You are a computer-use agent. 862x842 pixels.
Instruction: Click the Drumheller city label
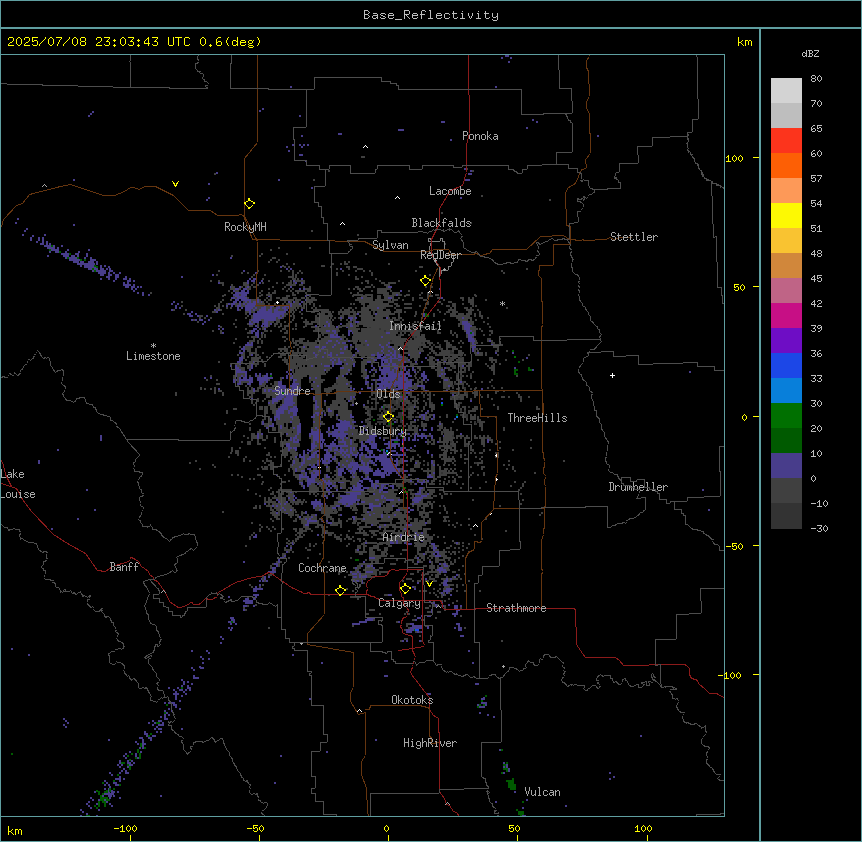(x=638, y=487)
